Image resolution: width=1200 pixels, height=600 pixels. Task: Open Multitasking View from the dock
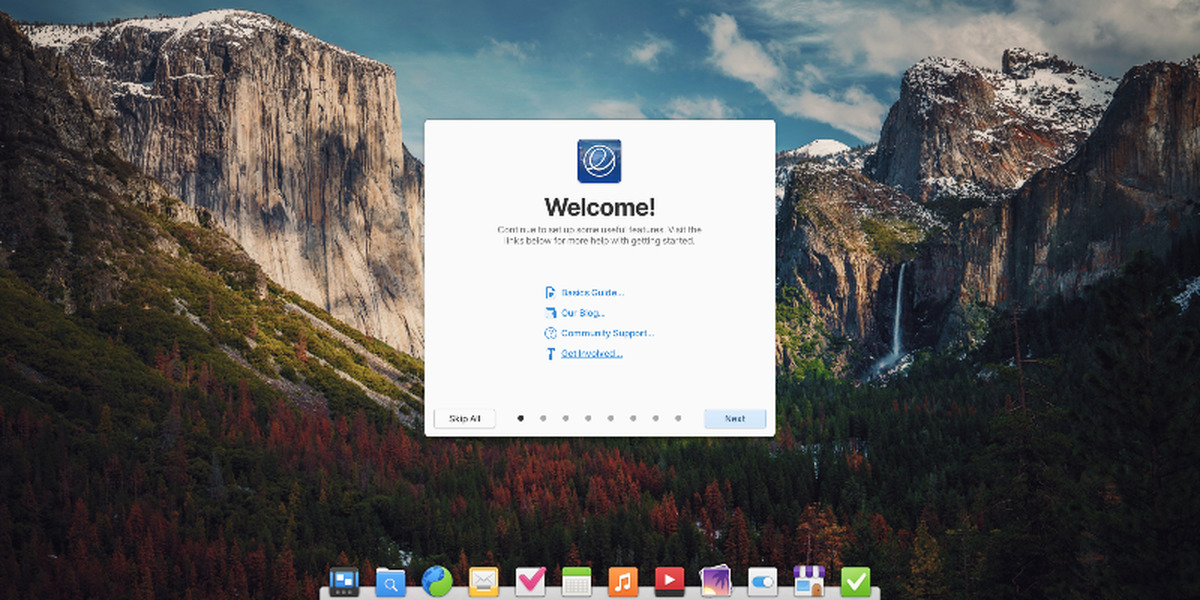pos(344,581)
